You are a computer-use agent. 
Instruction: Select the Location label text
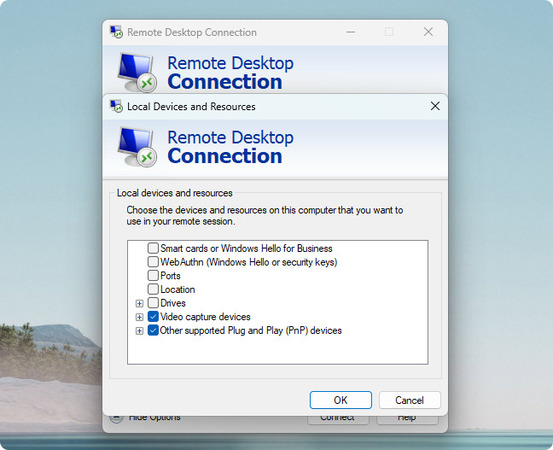(177, 290)
